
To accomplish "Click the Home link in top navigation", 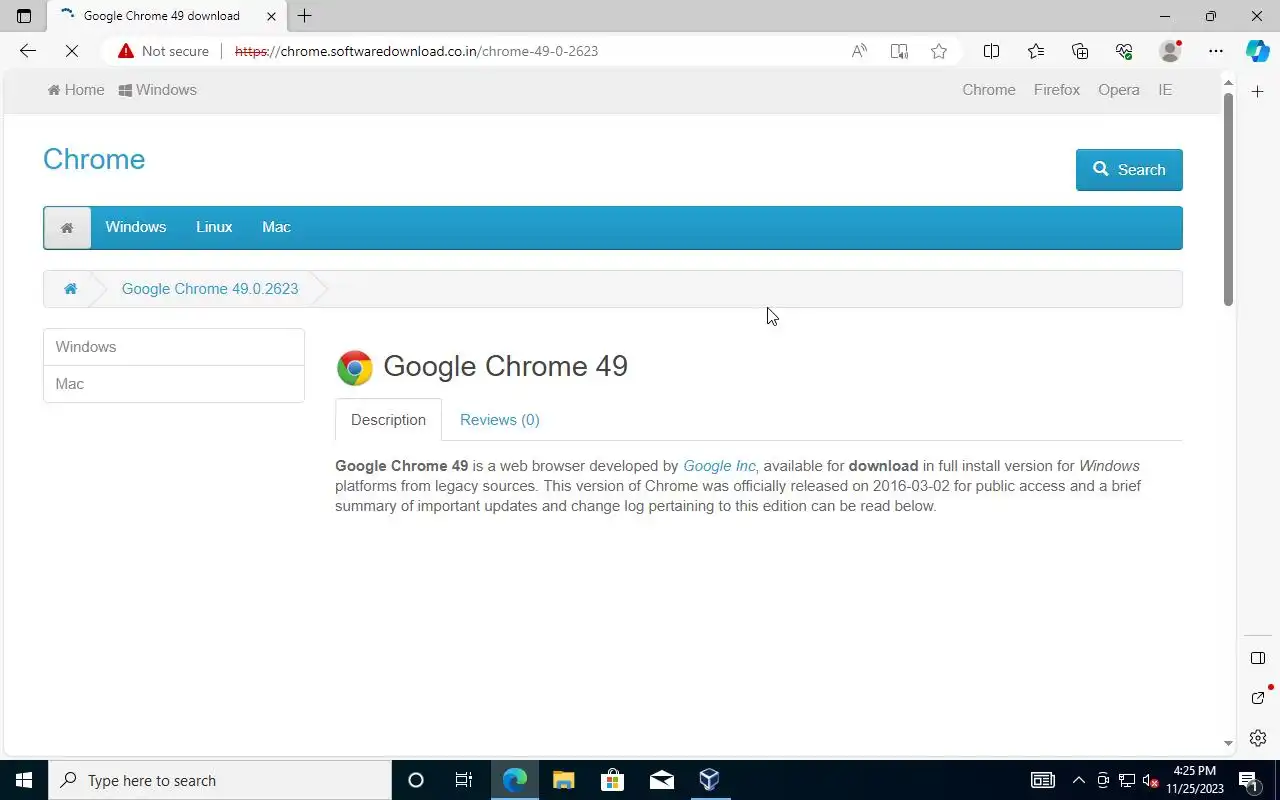I will pyautogui.click(x=76, y=90).
